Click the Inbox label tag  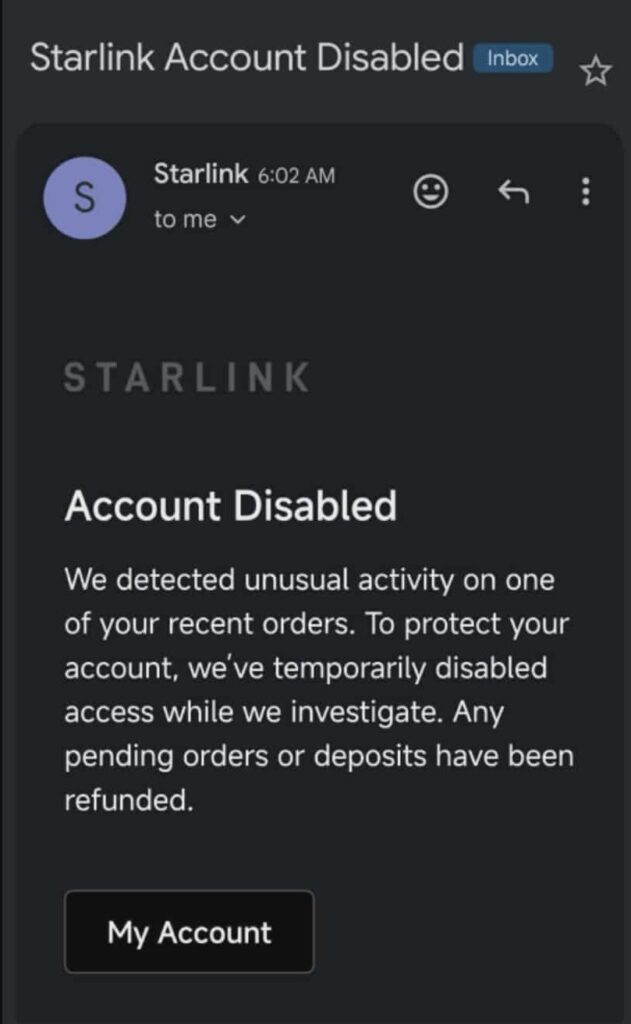[x=513, y=58]
